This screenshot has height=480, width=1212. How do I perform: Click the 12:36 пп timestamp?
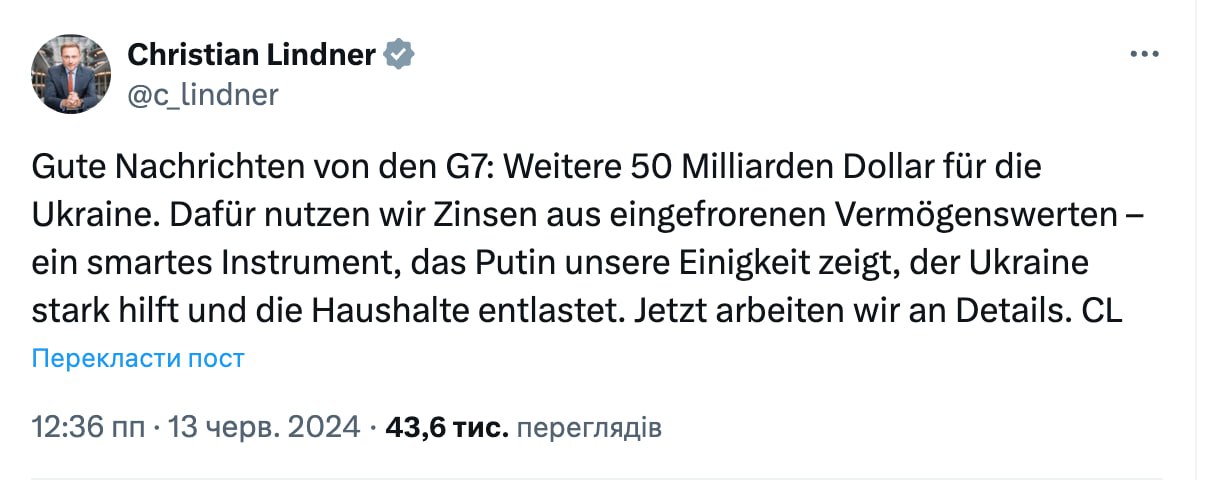tap(87, 428)
